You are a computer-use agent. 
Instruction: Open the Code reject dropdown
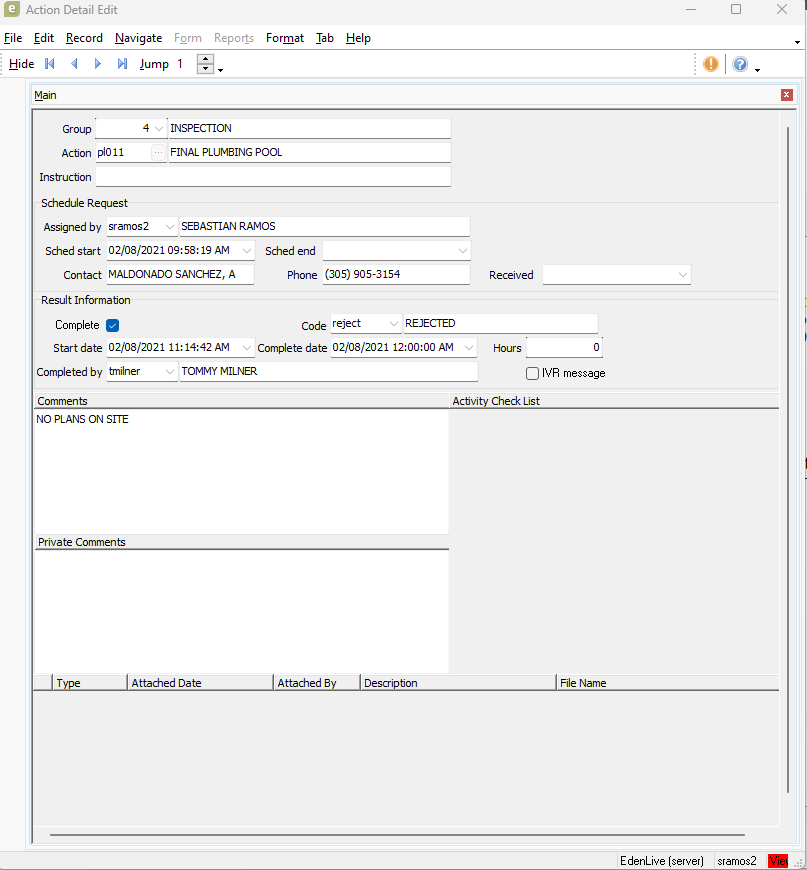392,324
